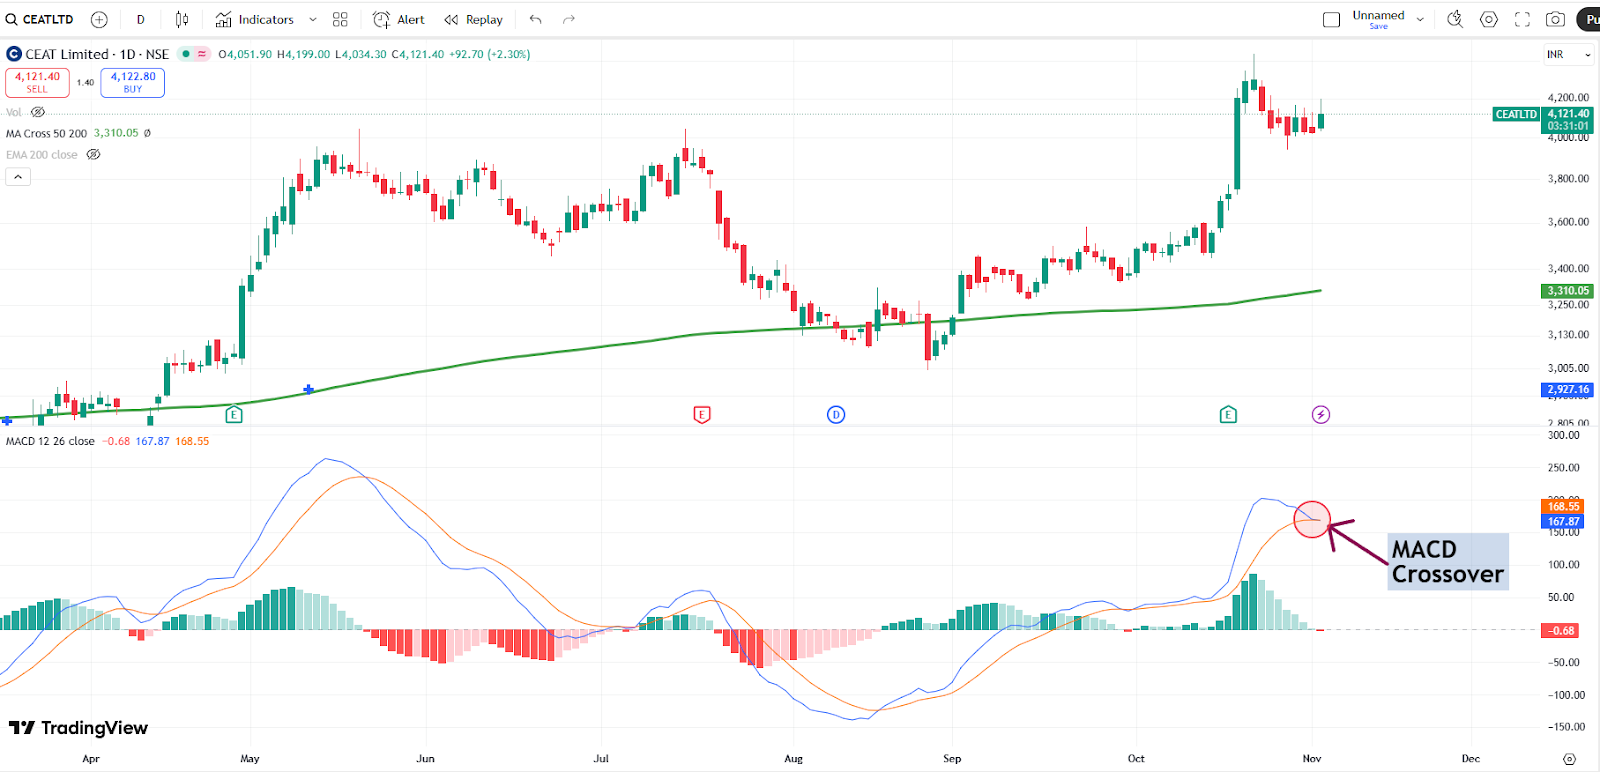Open the INR currency dropdown
The height and width of the screenshot is (772, 1600).
pyautogui.click(x=1568, y=55)
